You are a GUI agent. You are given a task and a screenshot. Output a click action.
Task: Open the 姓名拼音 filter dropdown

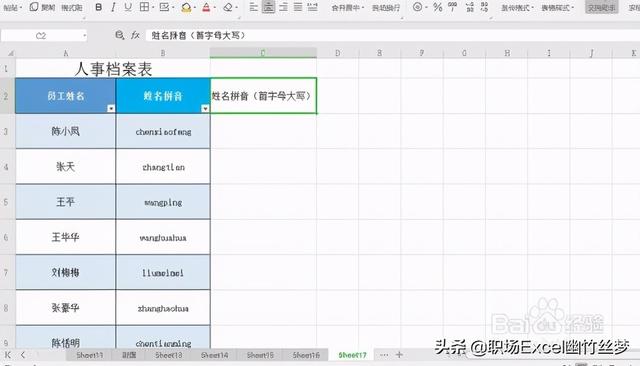point(205,109)
